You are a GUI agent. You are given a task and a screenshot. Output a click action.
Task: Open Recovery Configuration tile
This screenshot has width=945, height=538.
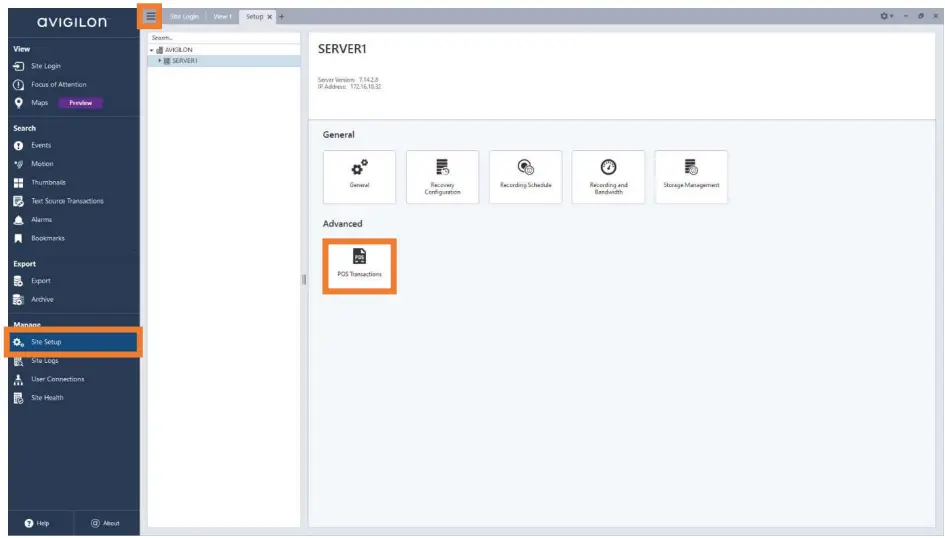[x=442, y=177]
